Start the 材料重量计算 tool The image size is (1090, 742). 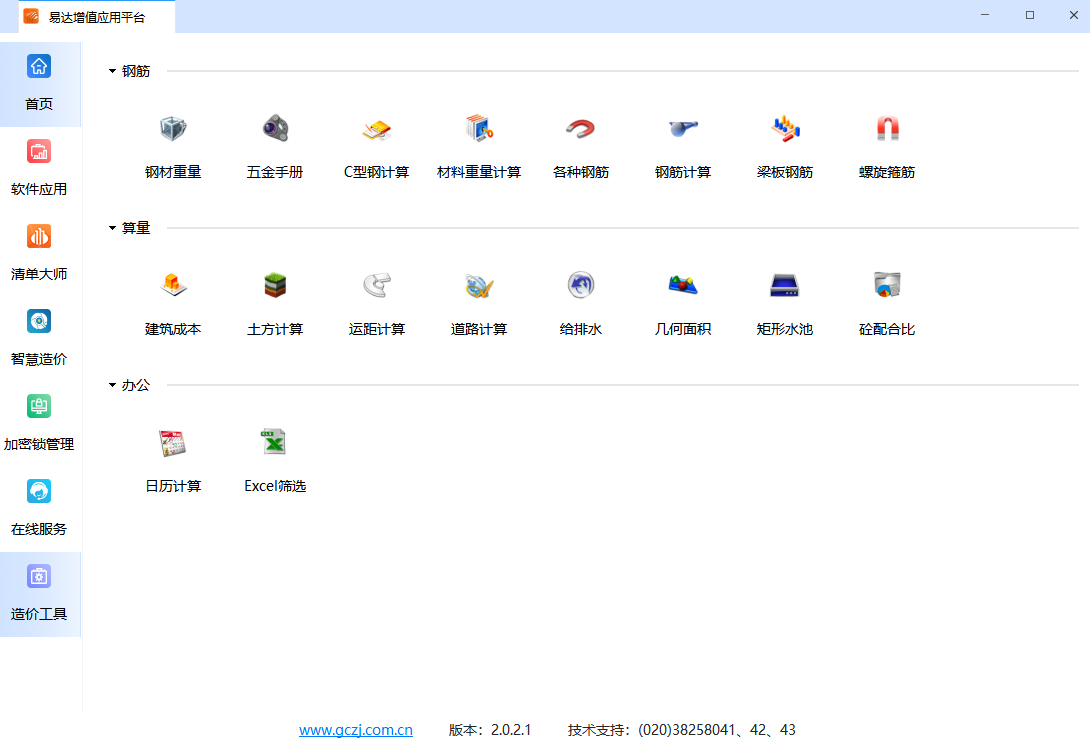tap(479, 146)
